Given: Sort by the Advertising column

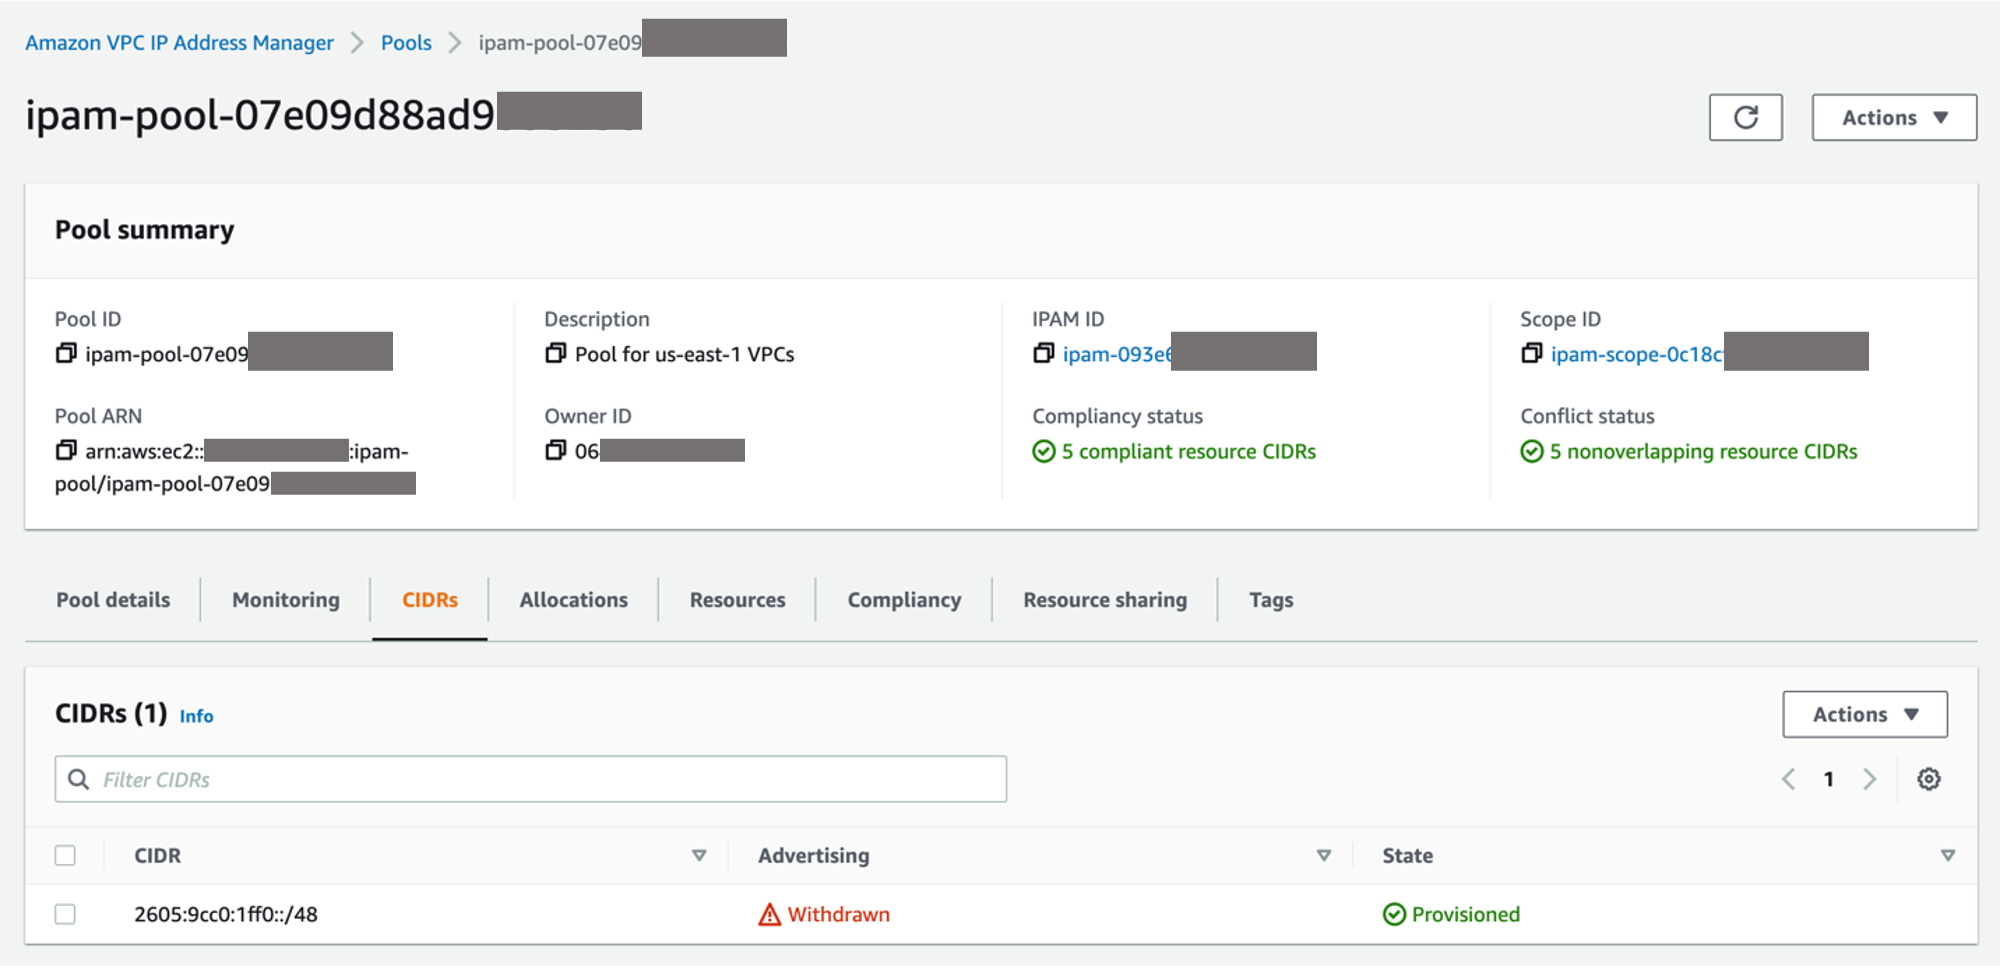Looking at the screenshot, I should 1323,855.
